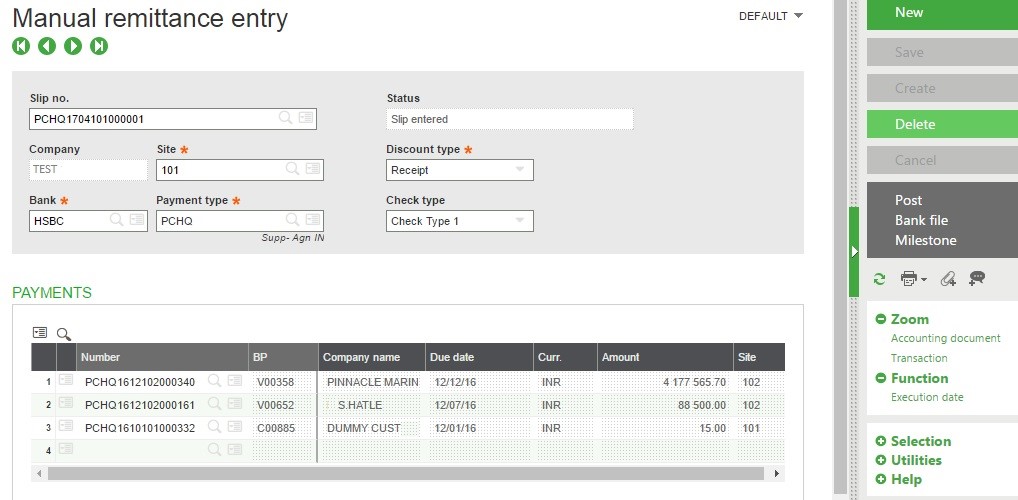Screen dimensions: 1018x500
Task: Click the Payments grid search icon
Action: click(64, 334)
